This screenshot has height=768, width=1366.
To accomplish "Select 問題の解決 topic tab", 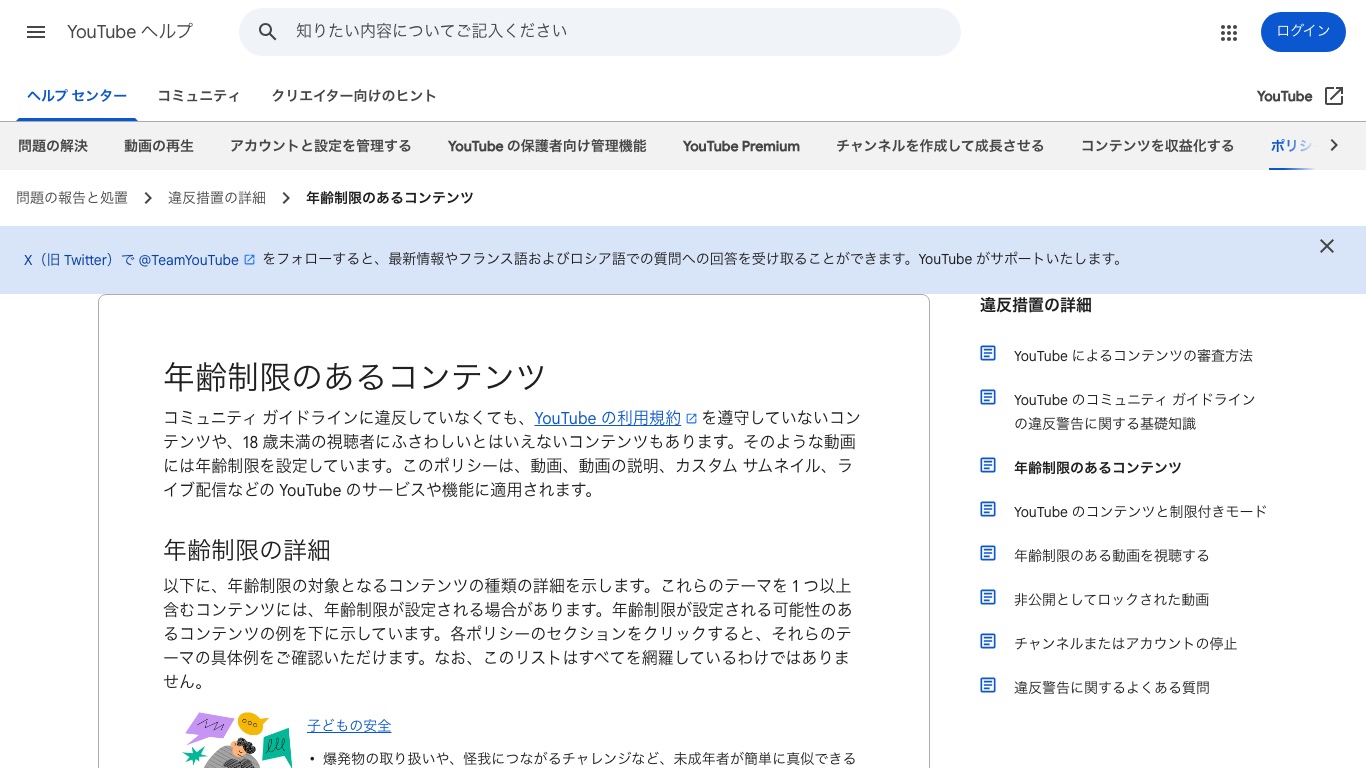I will [x=53, y=146].
